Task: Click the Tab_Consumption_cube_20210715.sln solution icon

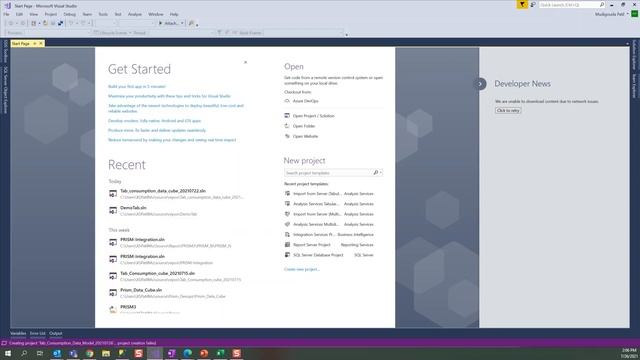Action: (113, 276)
